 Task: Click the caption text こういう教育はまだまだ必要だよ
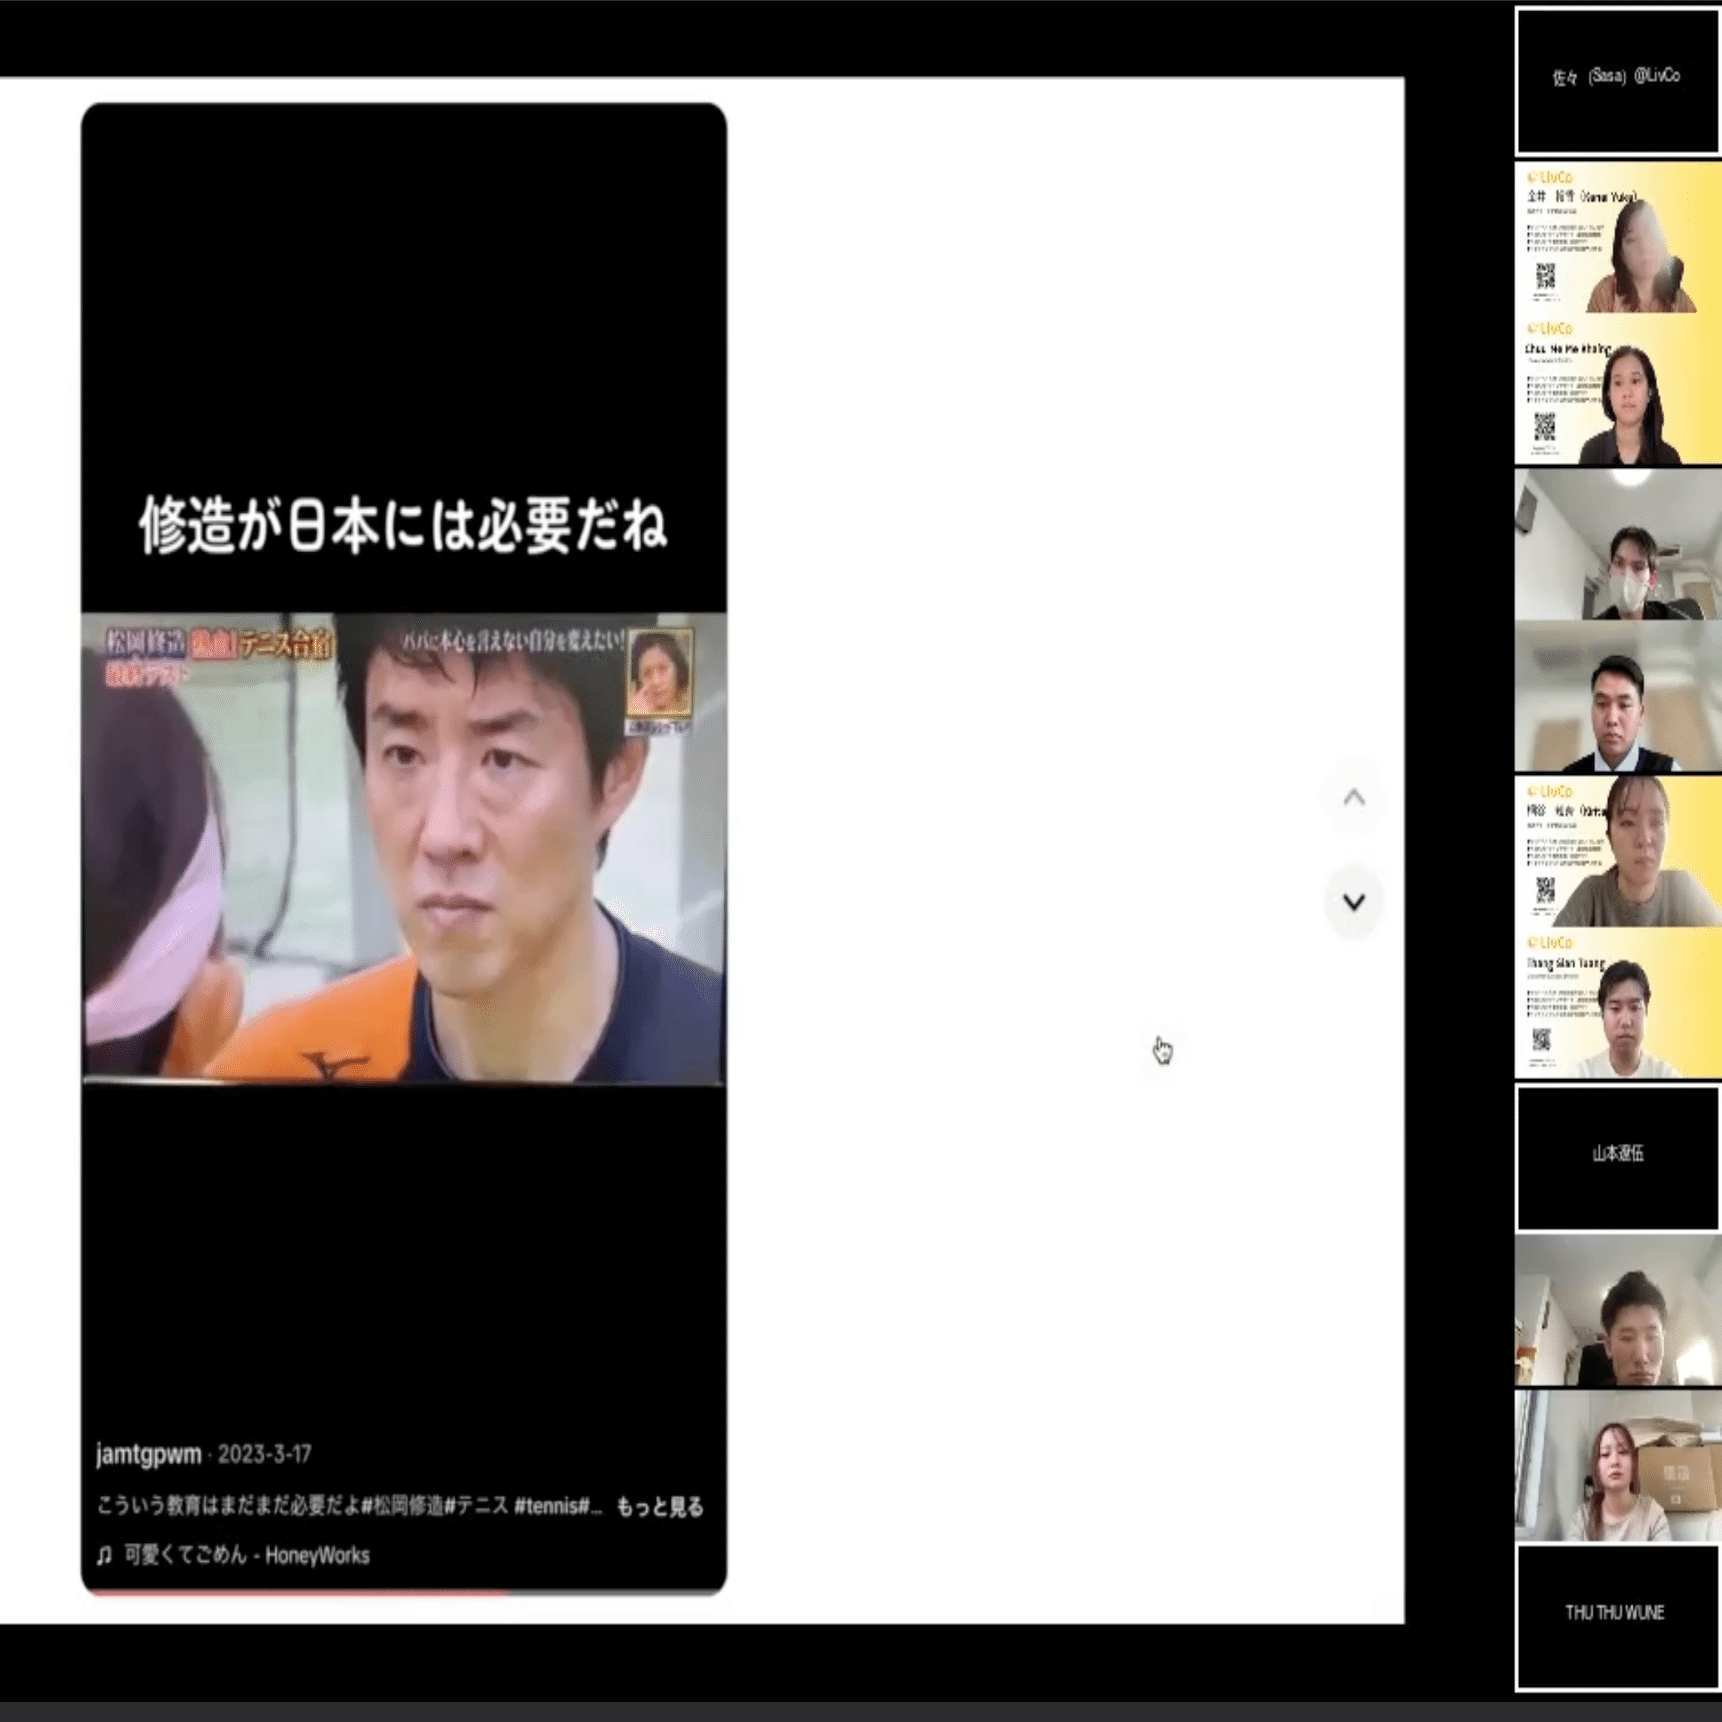[228, 1506]
